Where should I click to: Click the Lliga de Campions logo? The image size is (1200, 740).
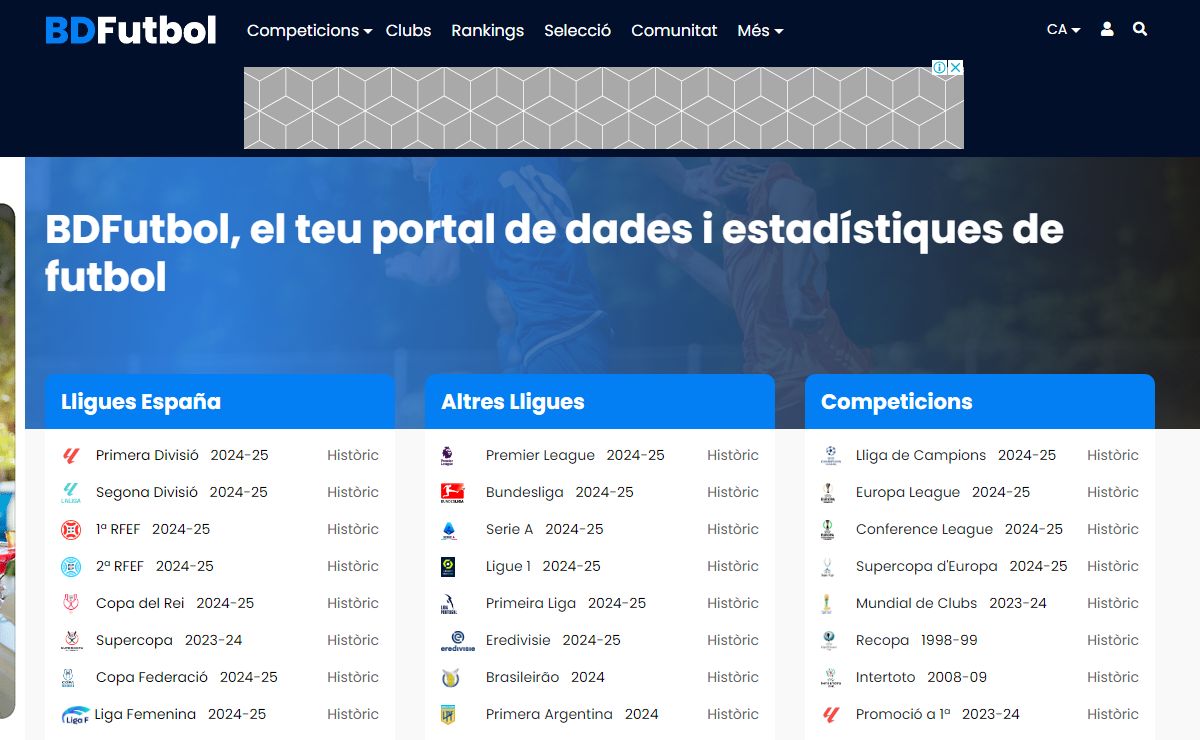click(830, 455)
